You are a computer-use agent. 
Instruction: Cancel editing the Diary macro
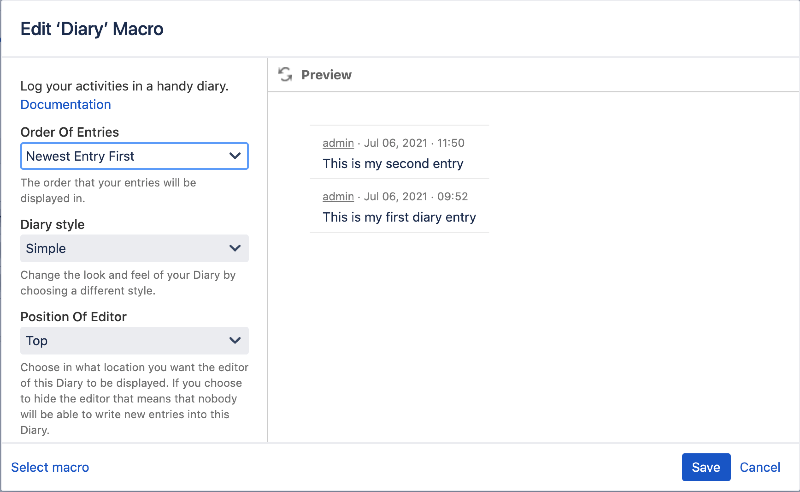point(760,467)
